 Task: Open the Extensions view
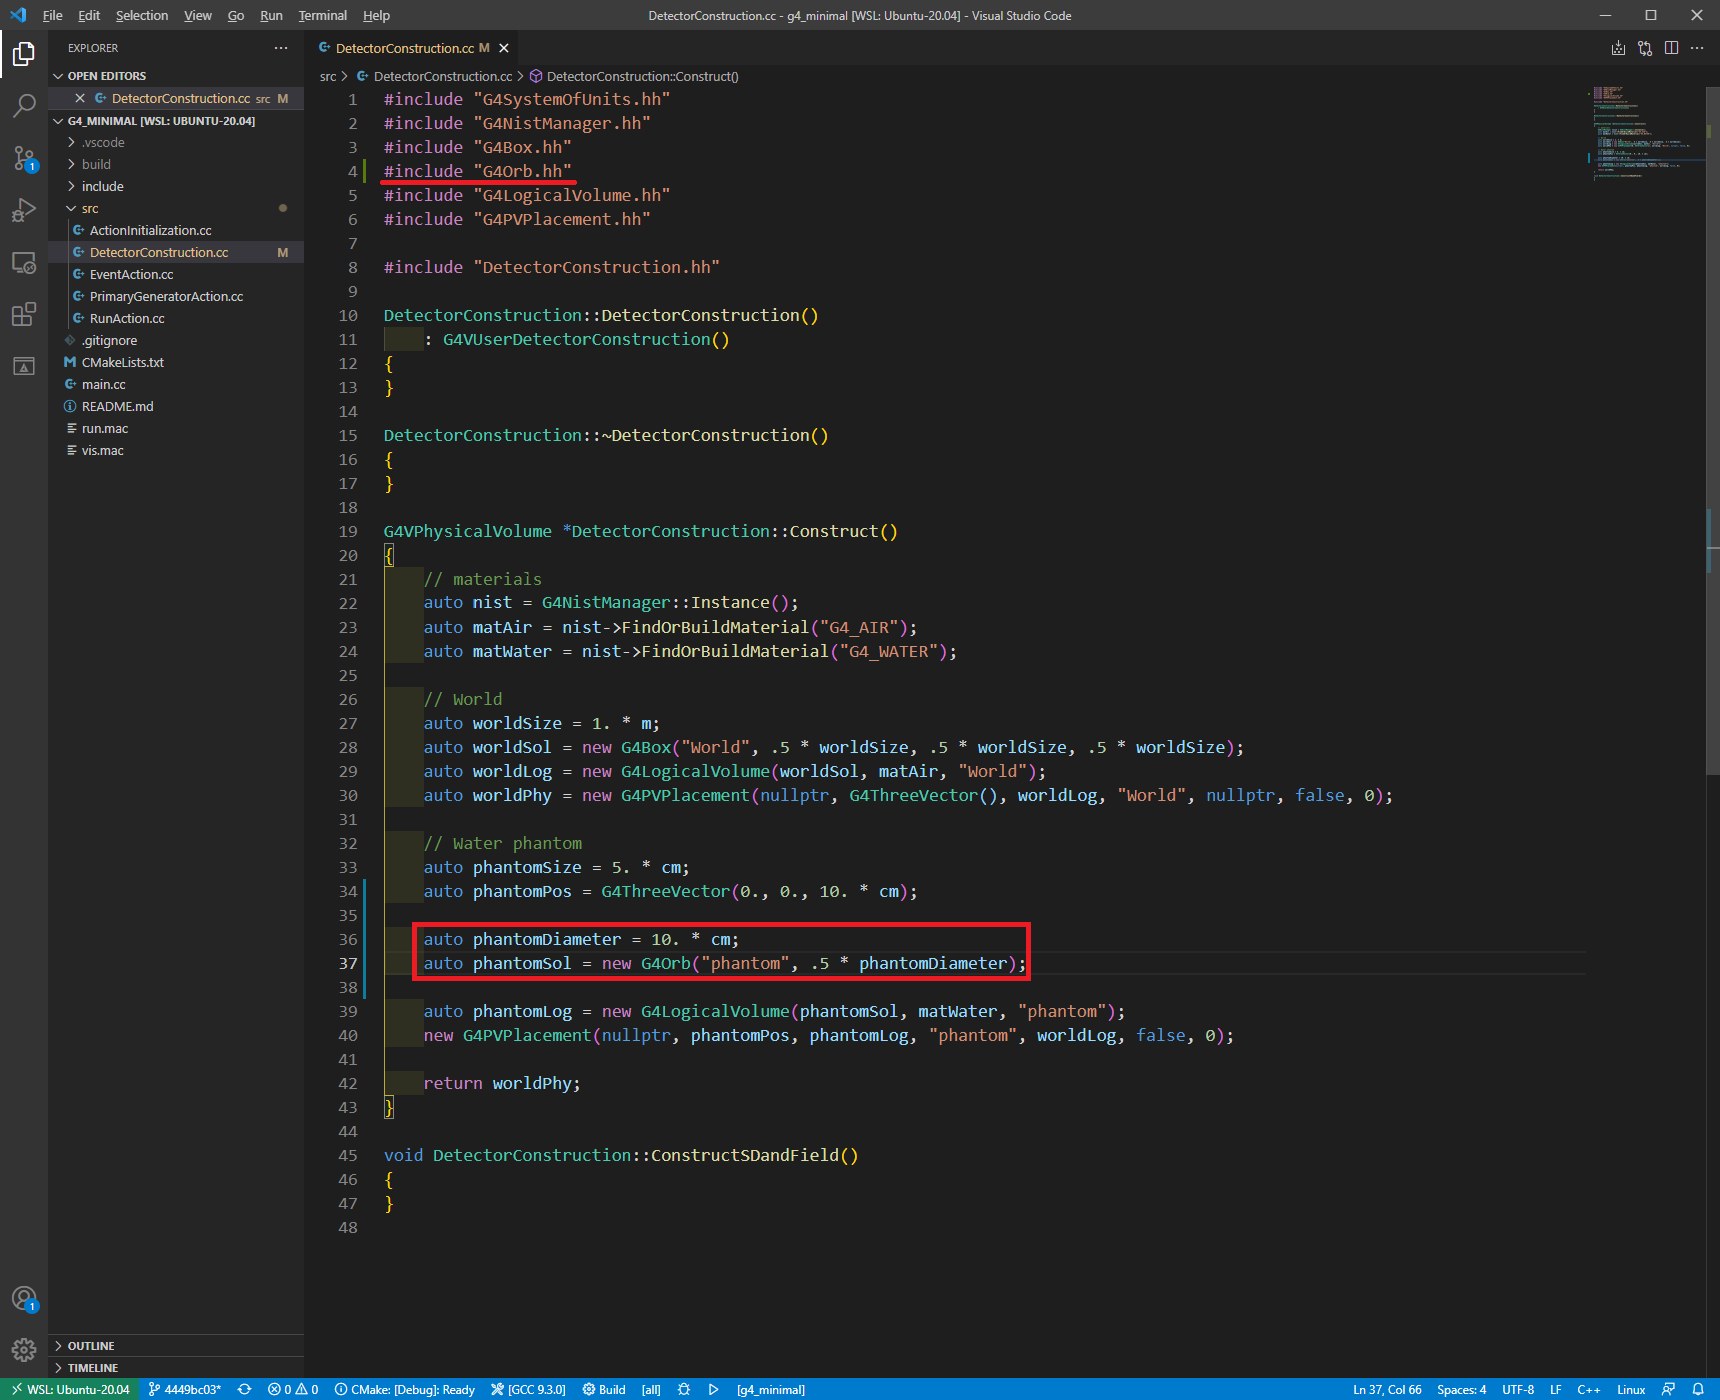click(x=24, y=315)
